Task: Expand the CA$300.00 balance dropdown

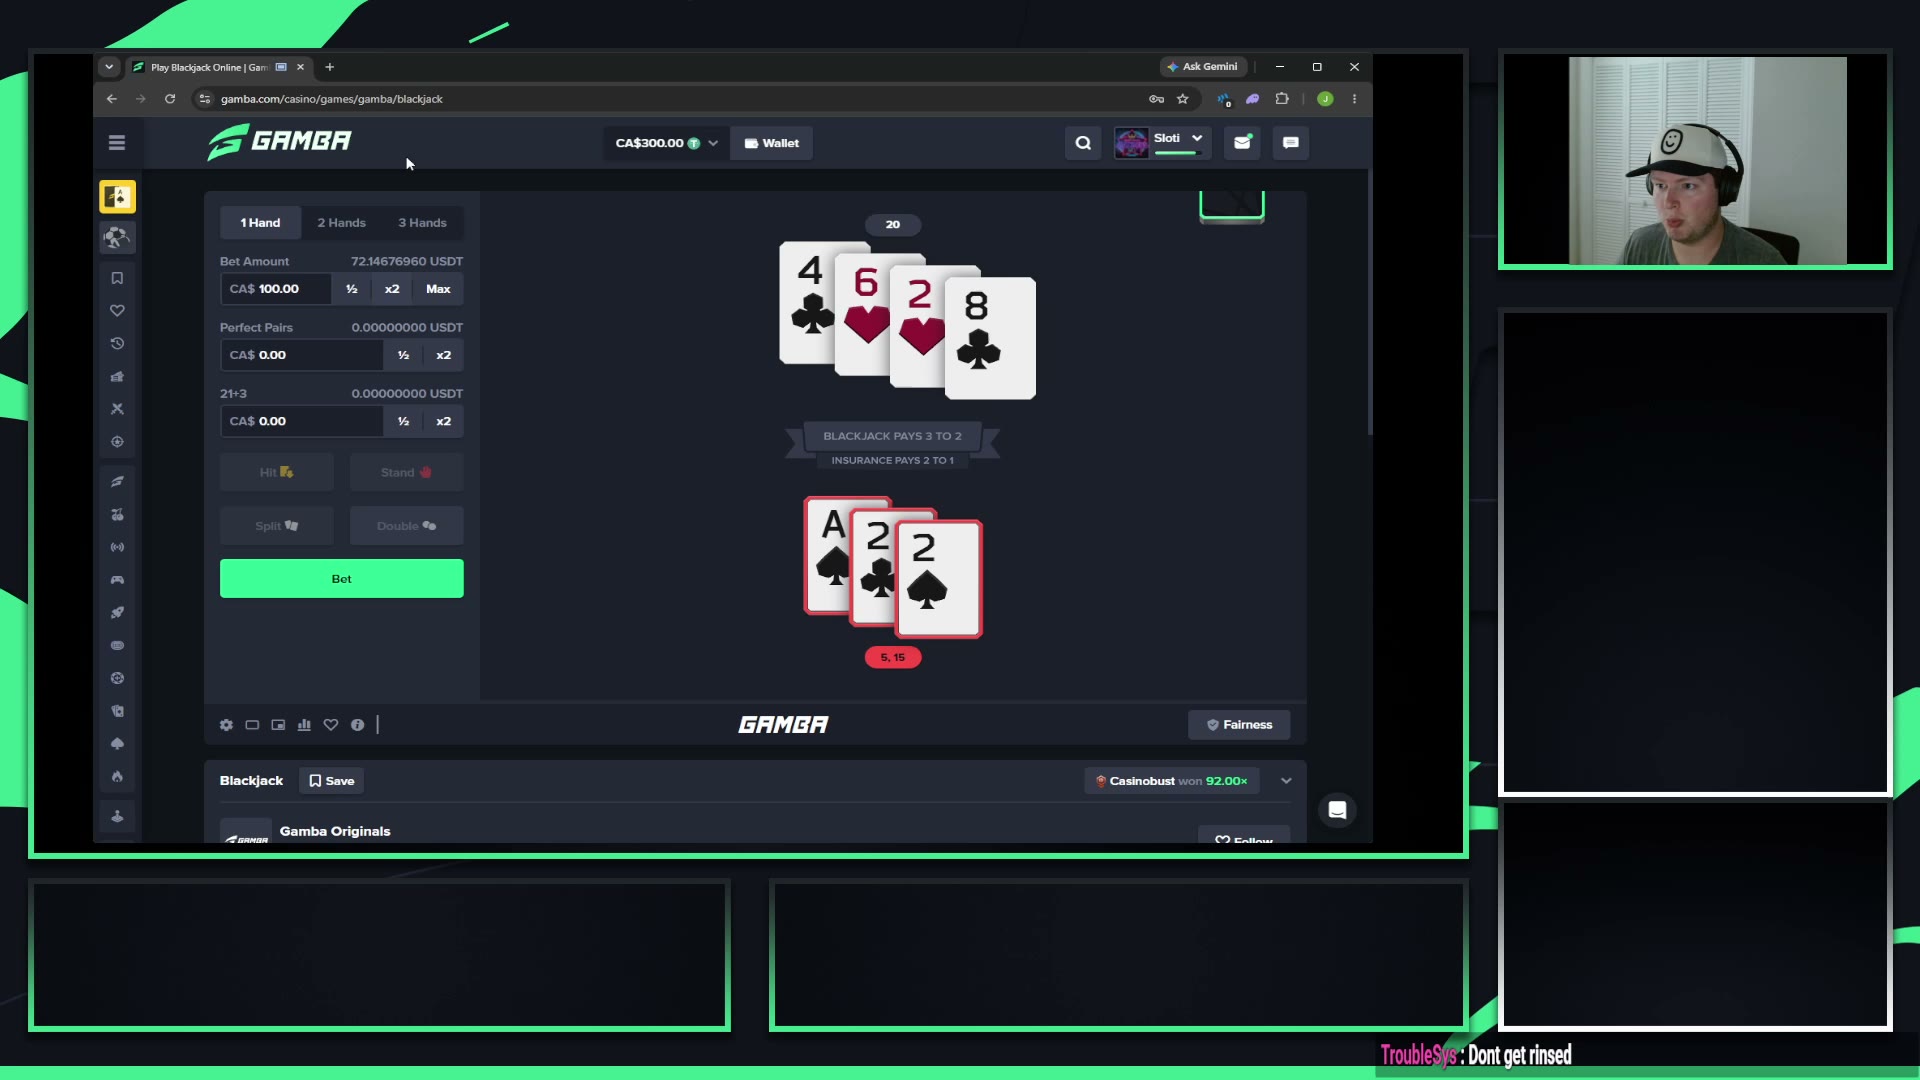Action: (x=666, y=143)
